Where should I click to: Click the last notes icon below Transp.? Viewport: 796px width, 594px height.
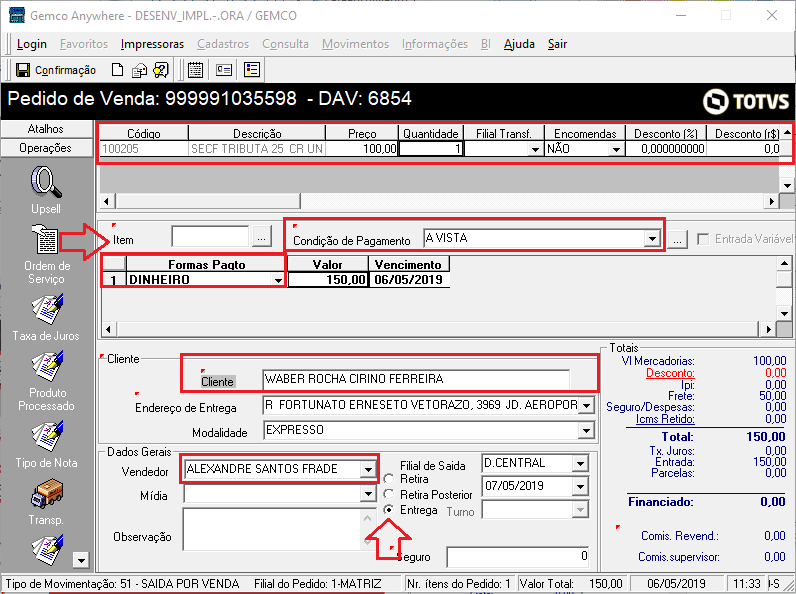tap(47, 549)
